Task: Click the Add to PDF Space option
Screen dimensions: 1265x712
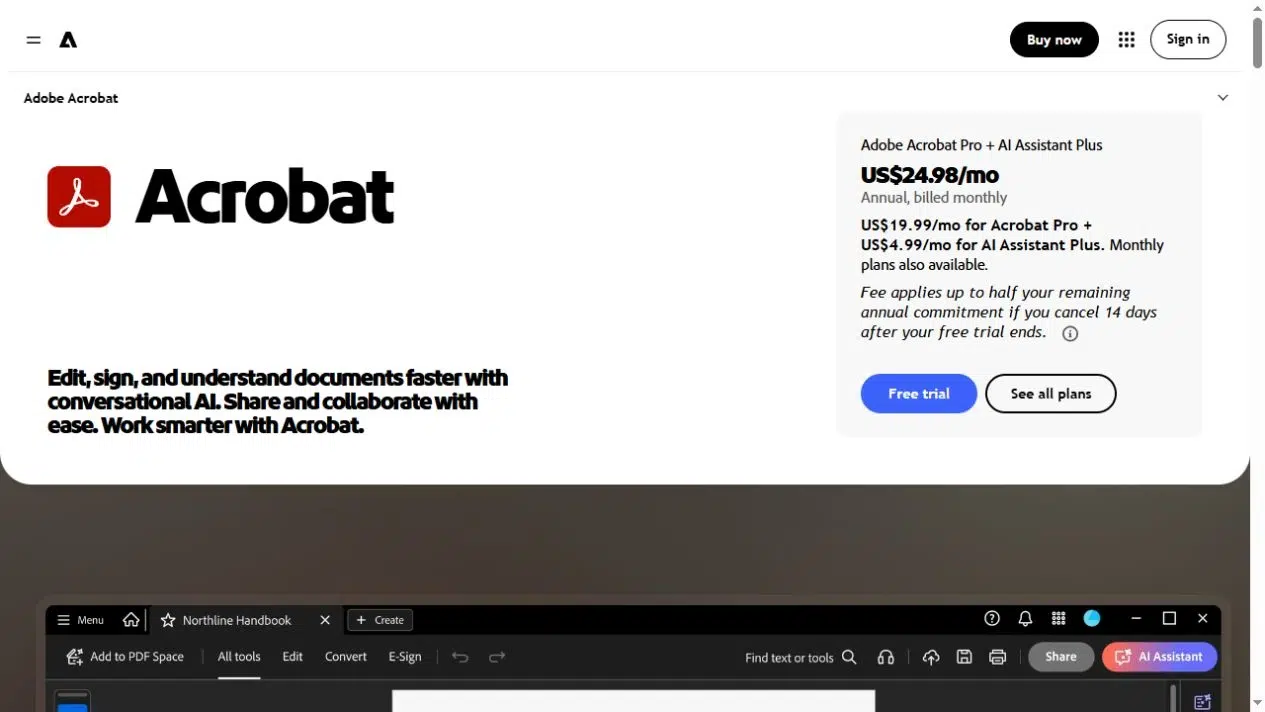Action: pyautogui.click(x=125, y=657)
